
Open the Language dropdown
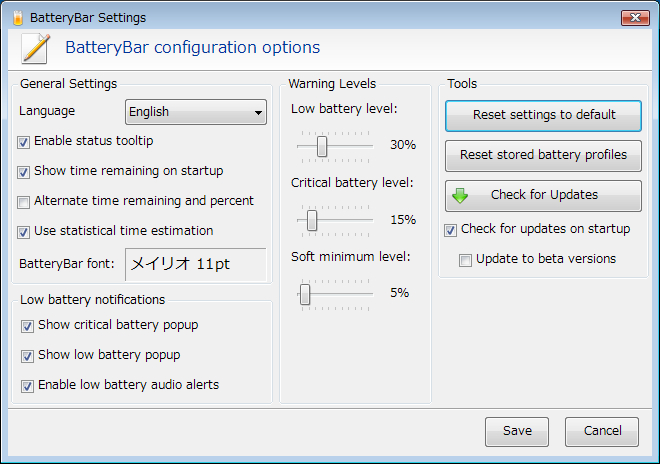(195, 112)
